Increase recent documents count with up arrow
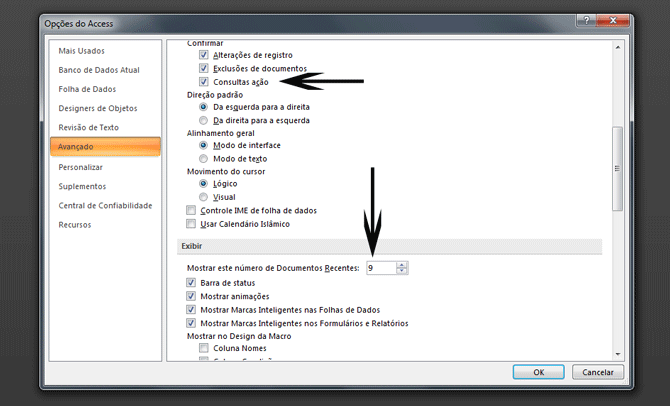The height and width of the screenshot is (406, 670). click(x=402, y=265)
